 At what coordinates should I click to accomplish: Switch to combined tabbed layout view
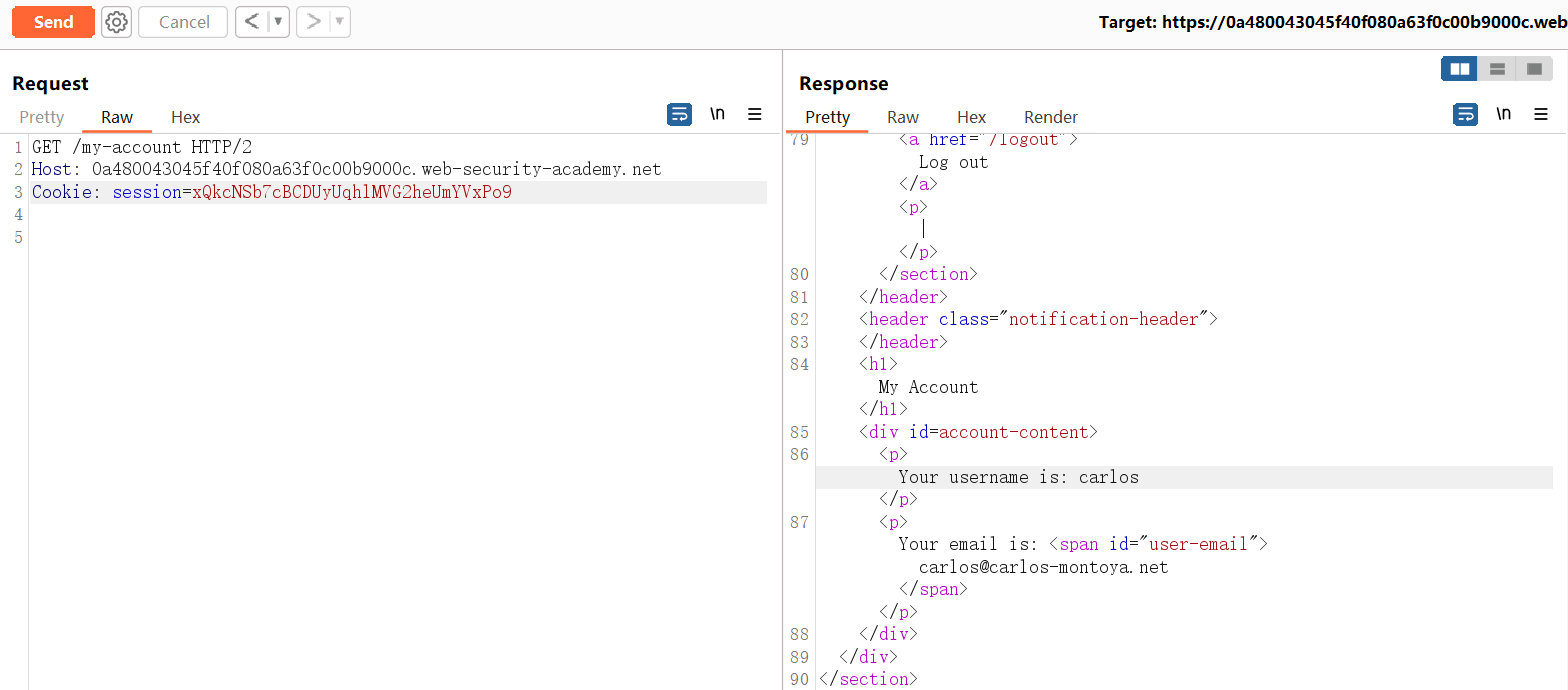click(x=1534, y=69)
